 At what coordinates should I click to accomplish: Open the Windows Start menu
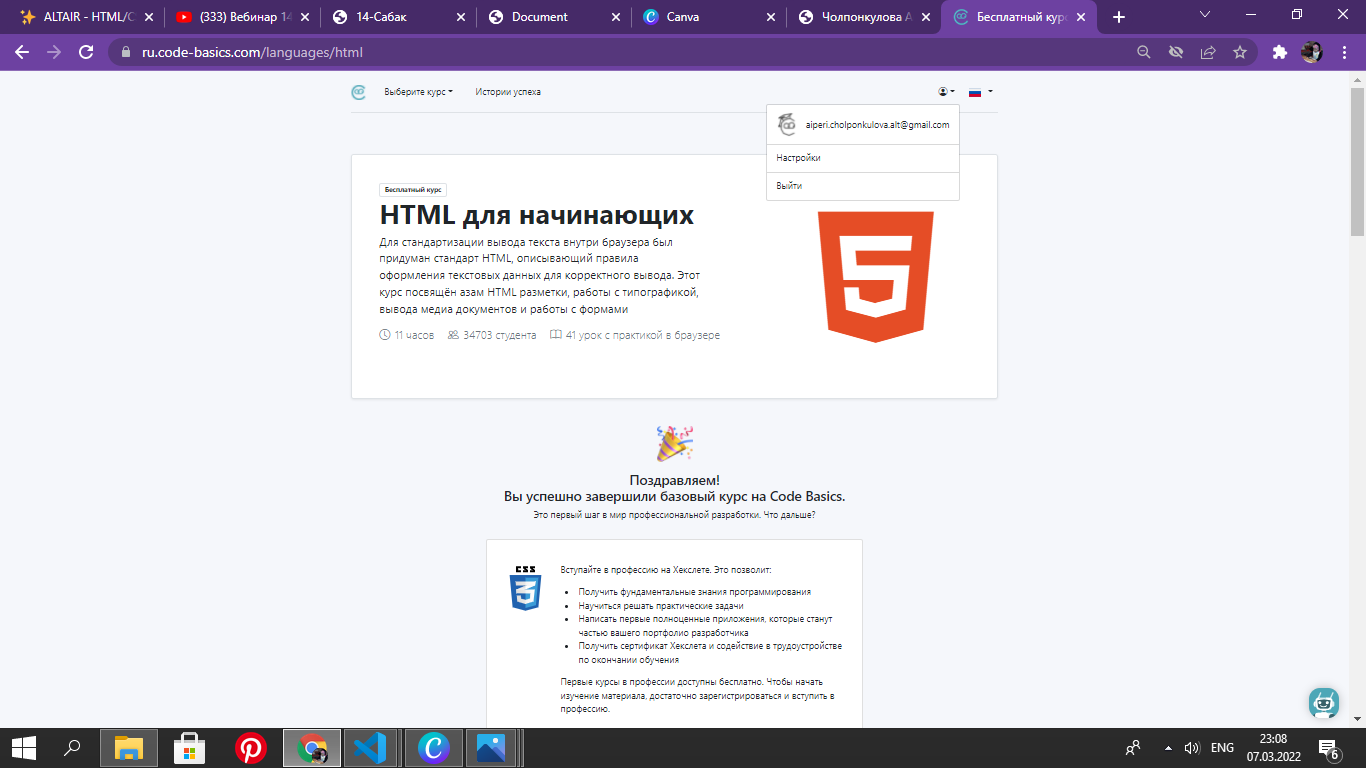pos(24,747)
